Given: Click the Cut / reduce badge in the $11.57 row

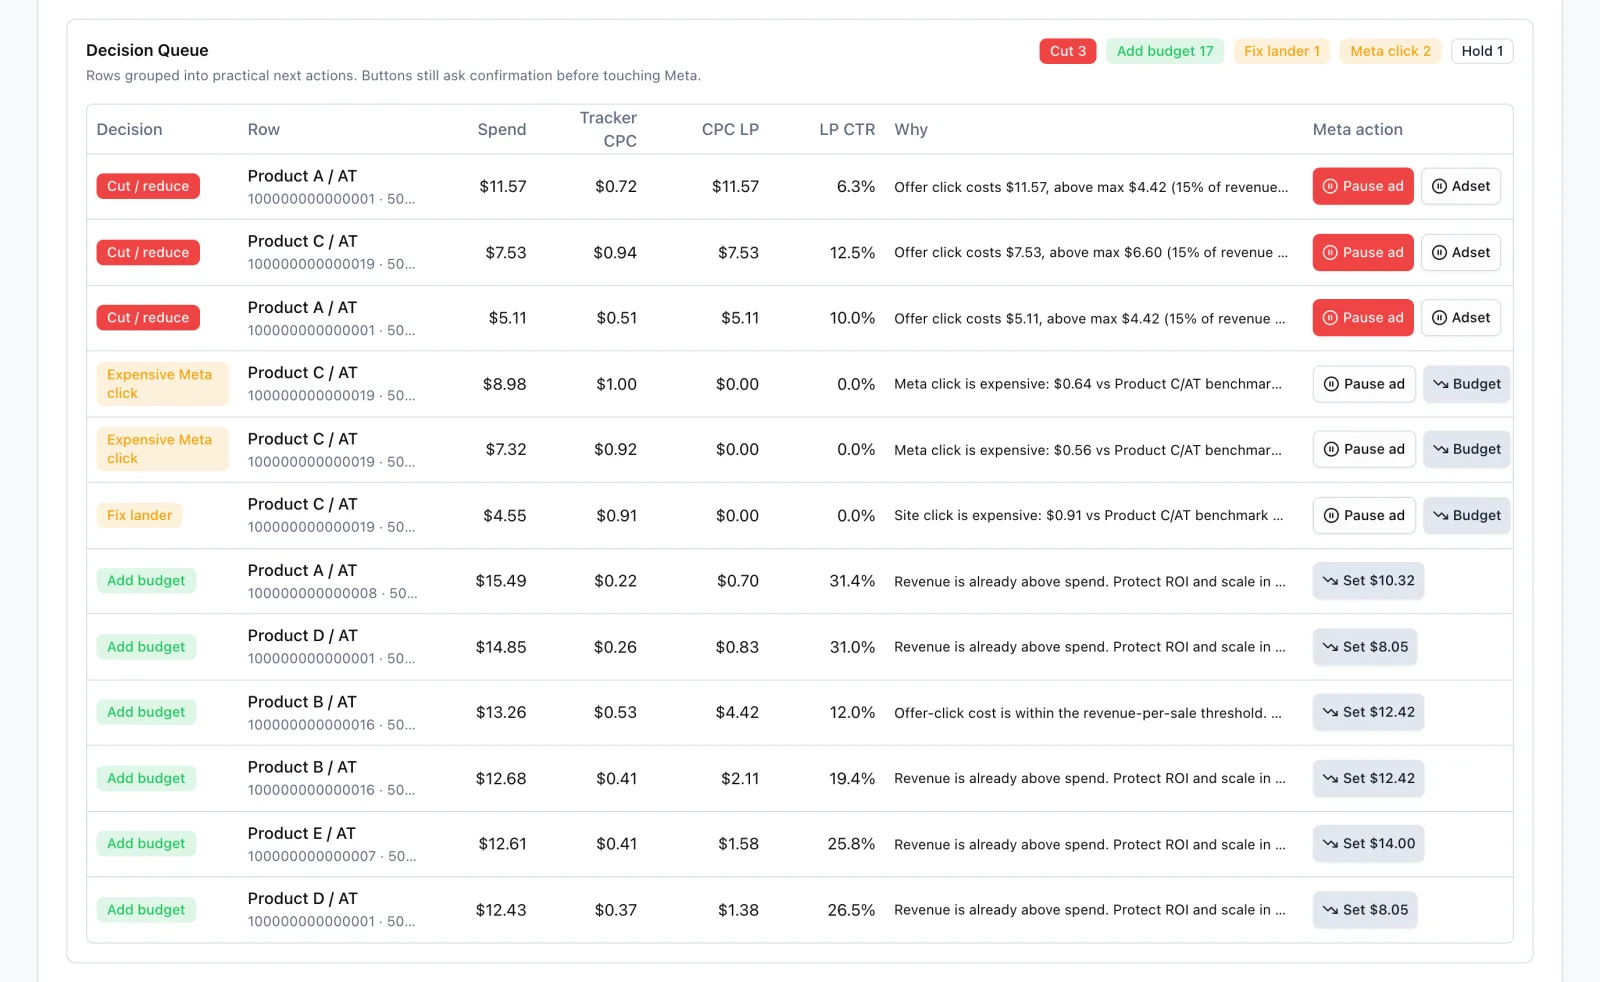Looking at the screenshot, I should [x=148, y=186].
